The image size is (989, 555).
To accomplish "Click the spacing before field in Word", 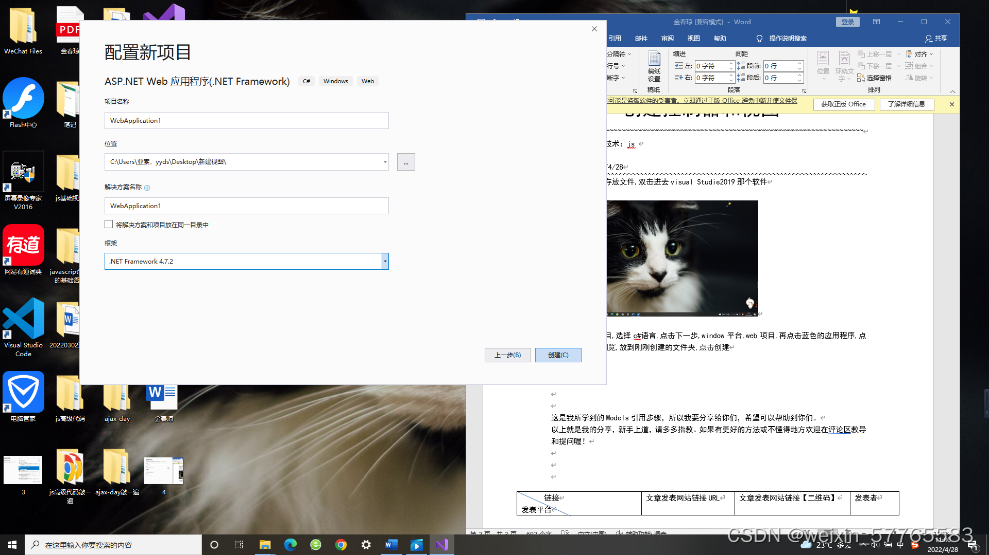I will (x=782, y=66).
